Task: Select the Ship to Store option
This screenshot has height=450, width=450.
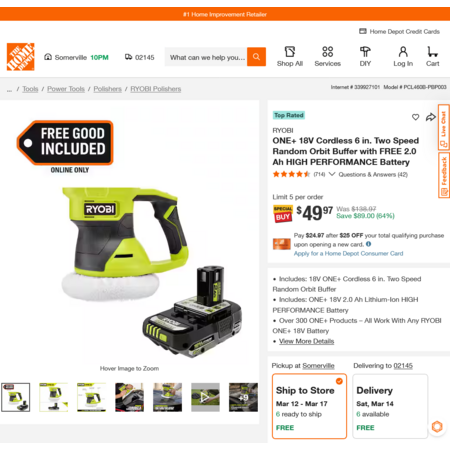Action: tap(309, 406)
